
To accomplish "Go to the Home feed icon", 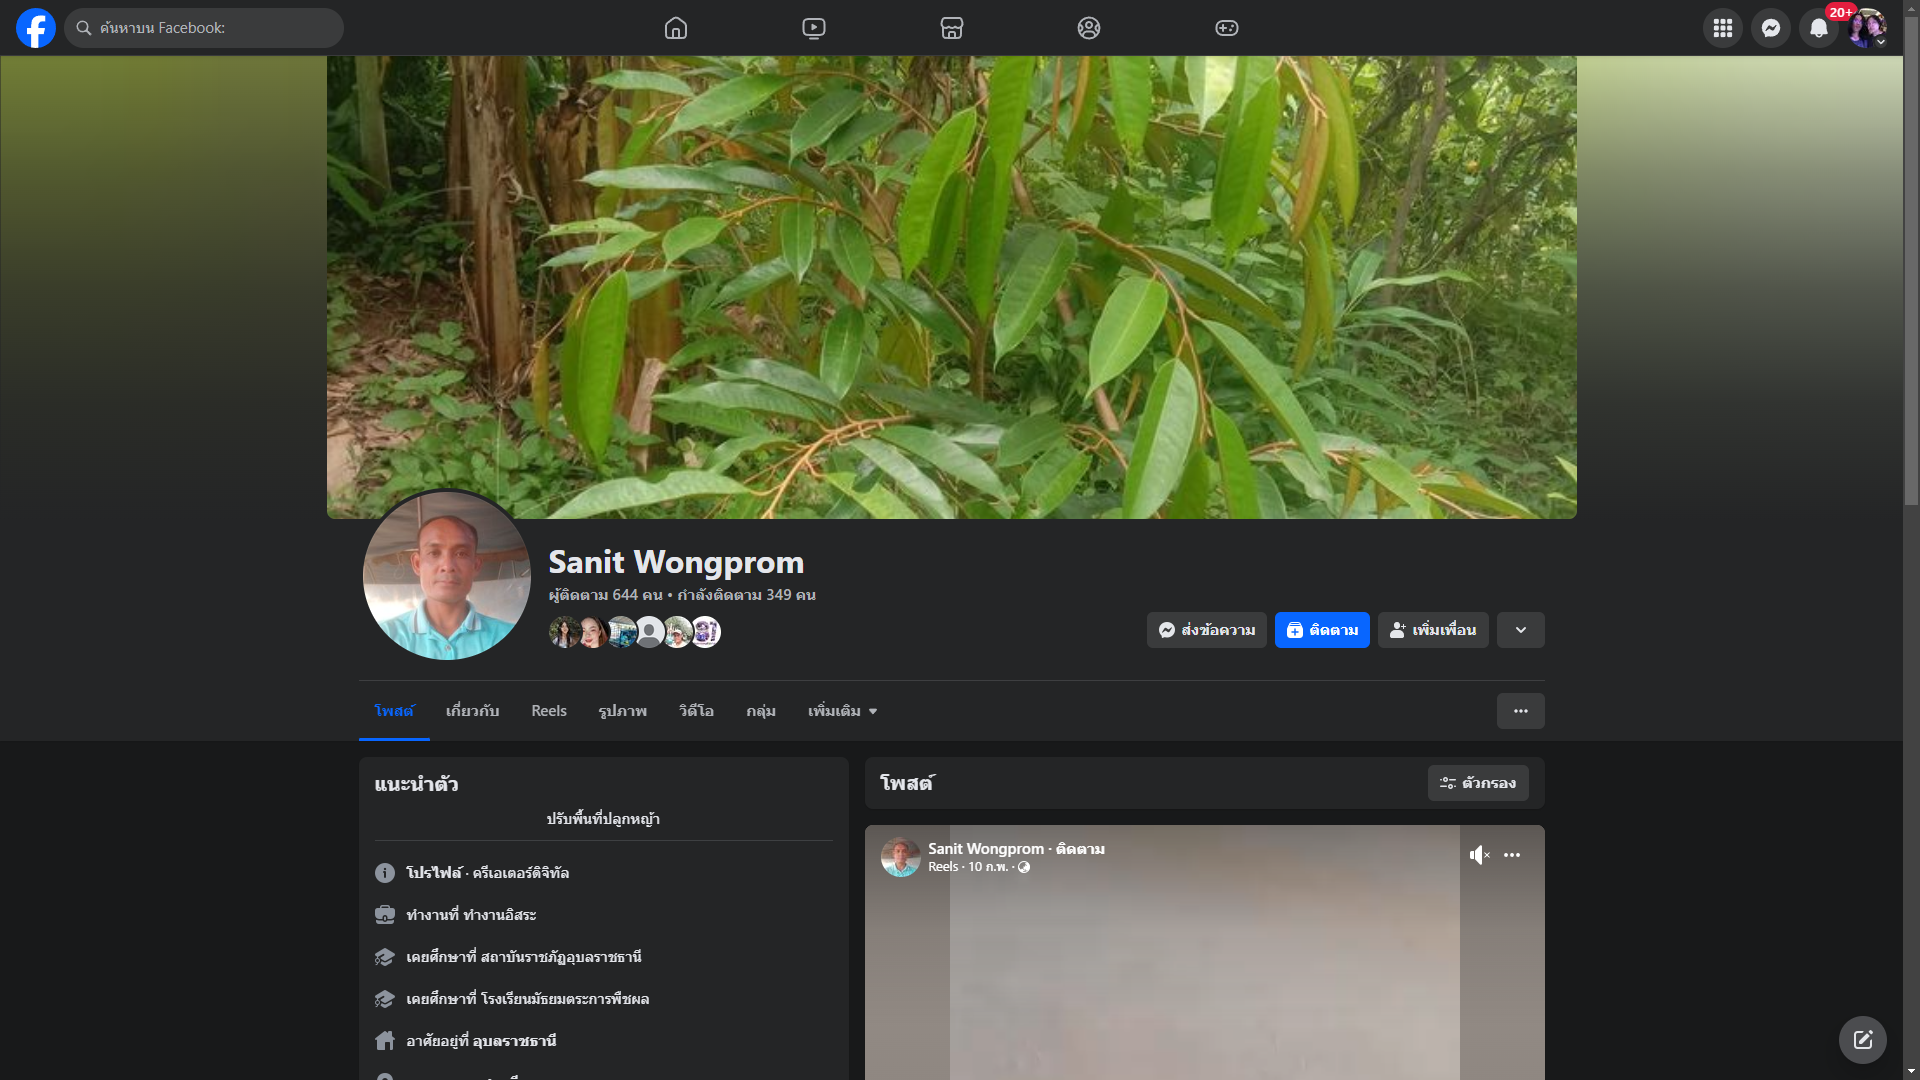I will coord(676,28).
